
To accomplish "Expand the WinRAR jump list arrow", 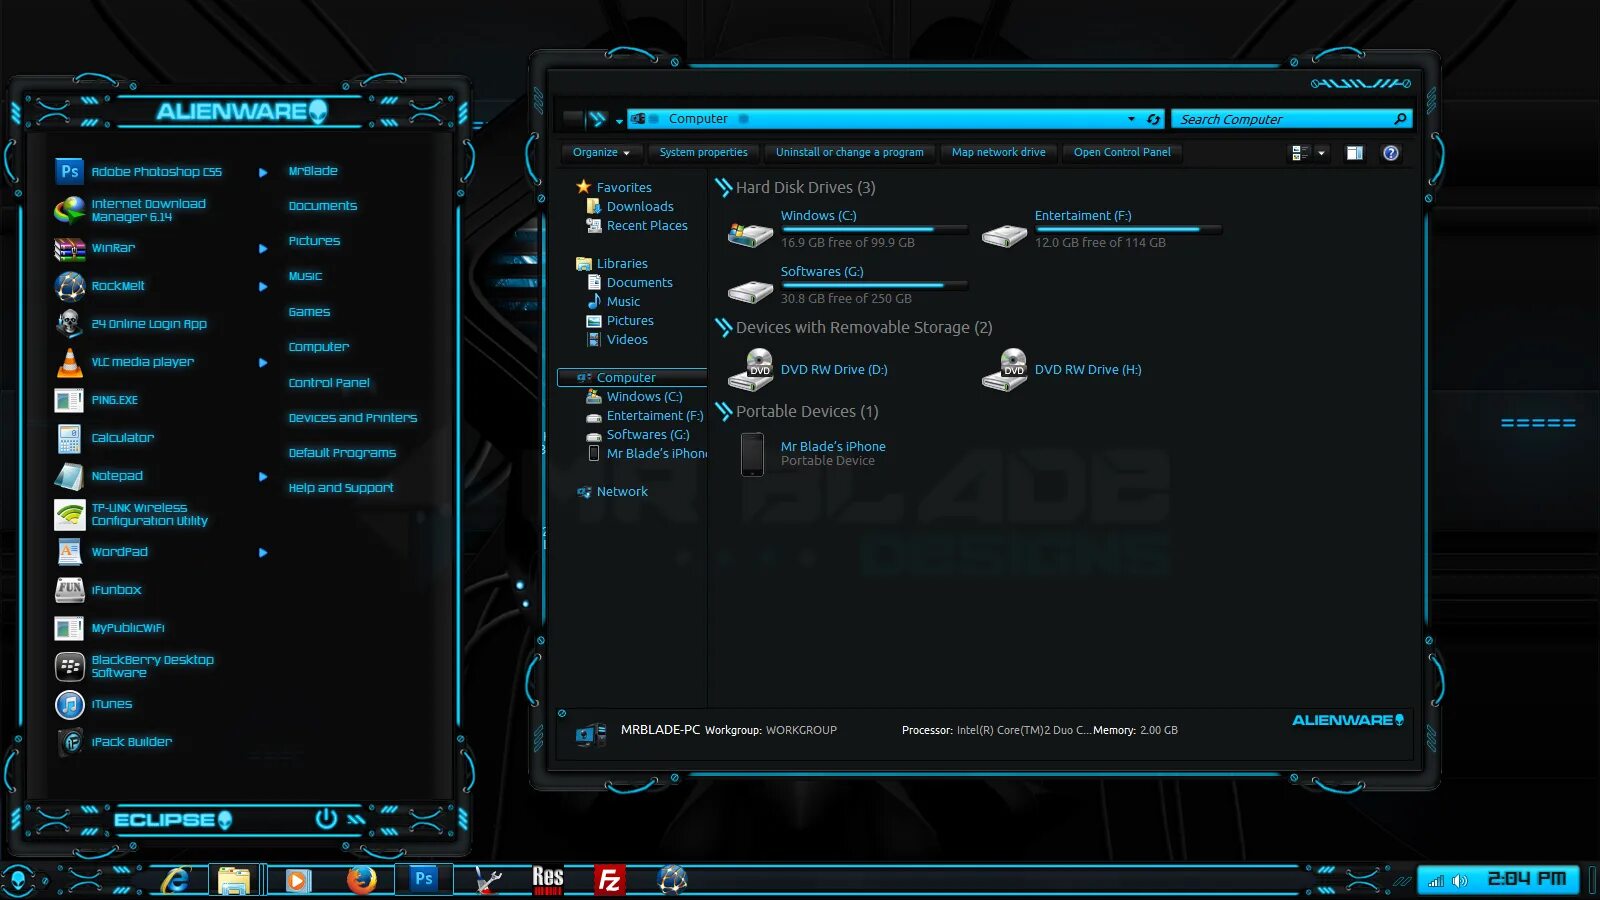I will 263,248.
